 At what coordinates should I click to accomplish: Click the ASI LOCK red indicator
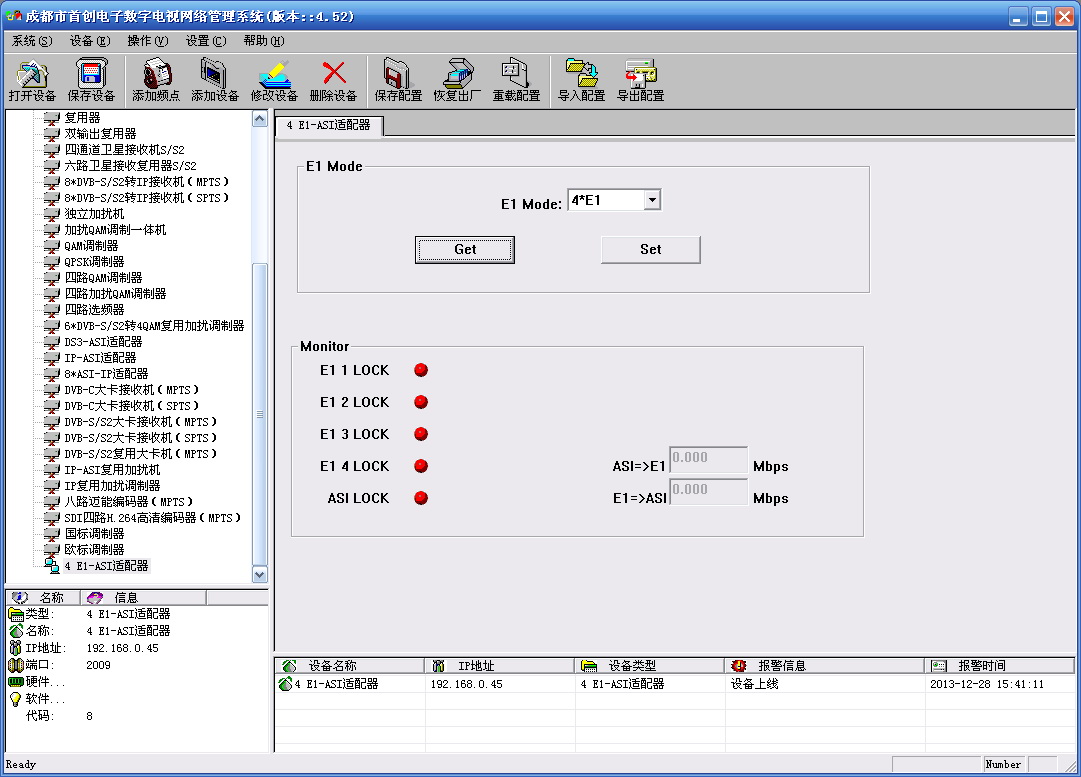pyautogui.click(x=421, y=498)
